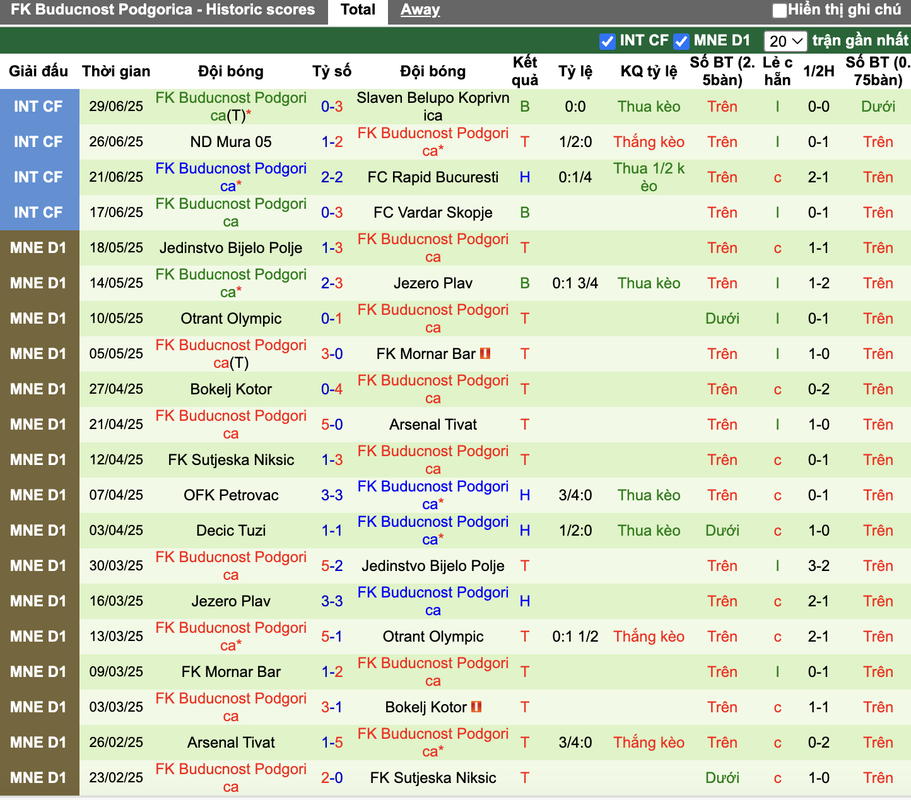
Task: Click the 1-2 score against ND Mura 05
Action: 332,142
